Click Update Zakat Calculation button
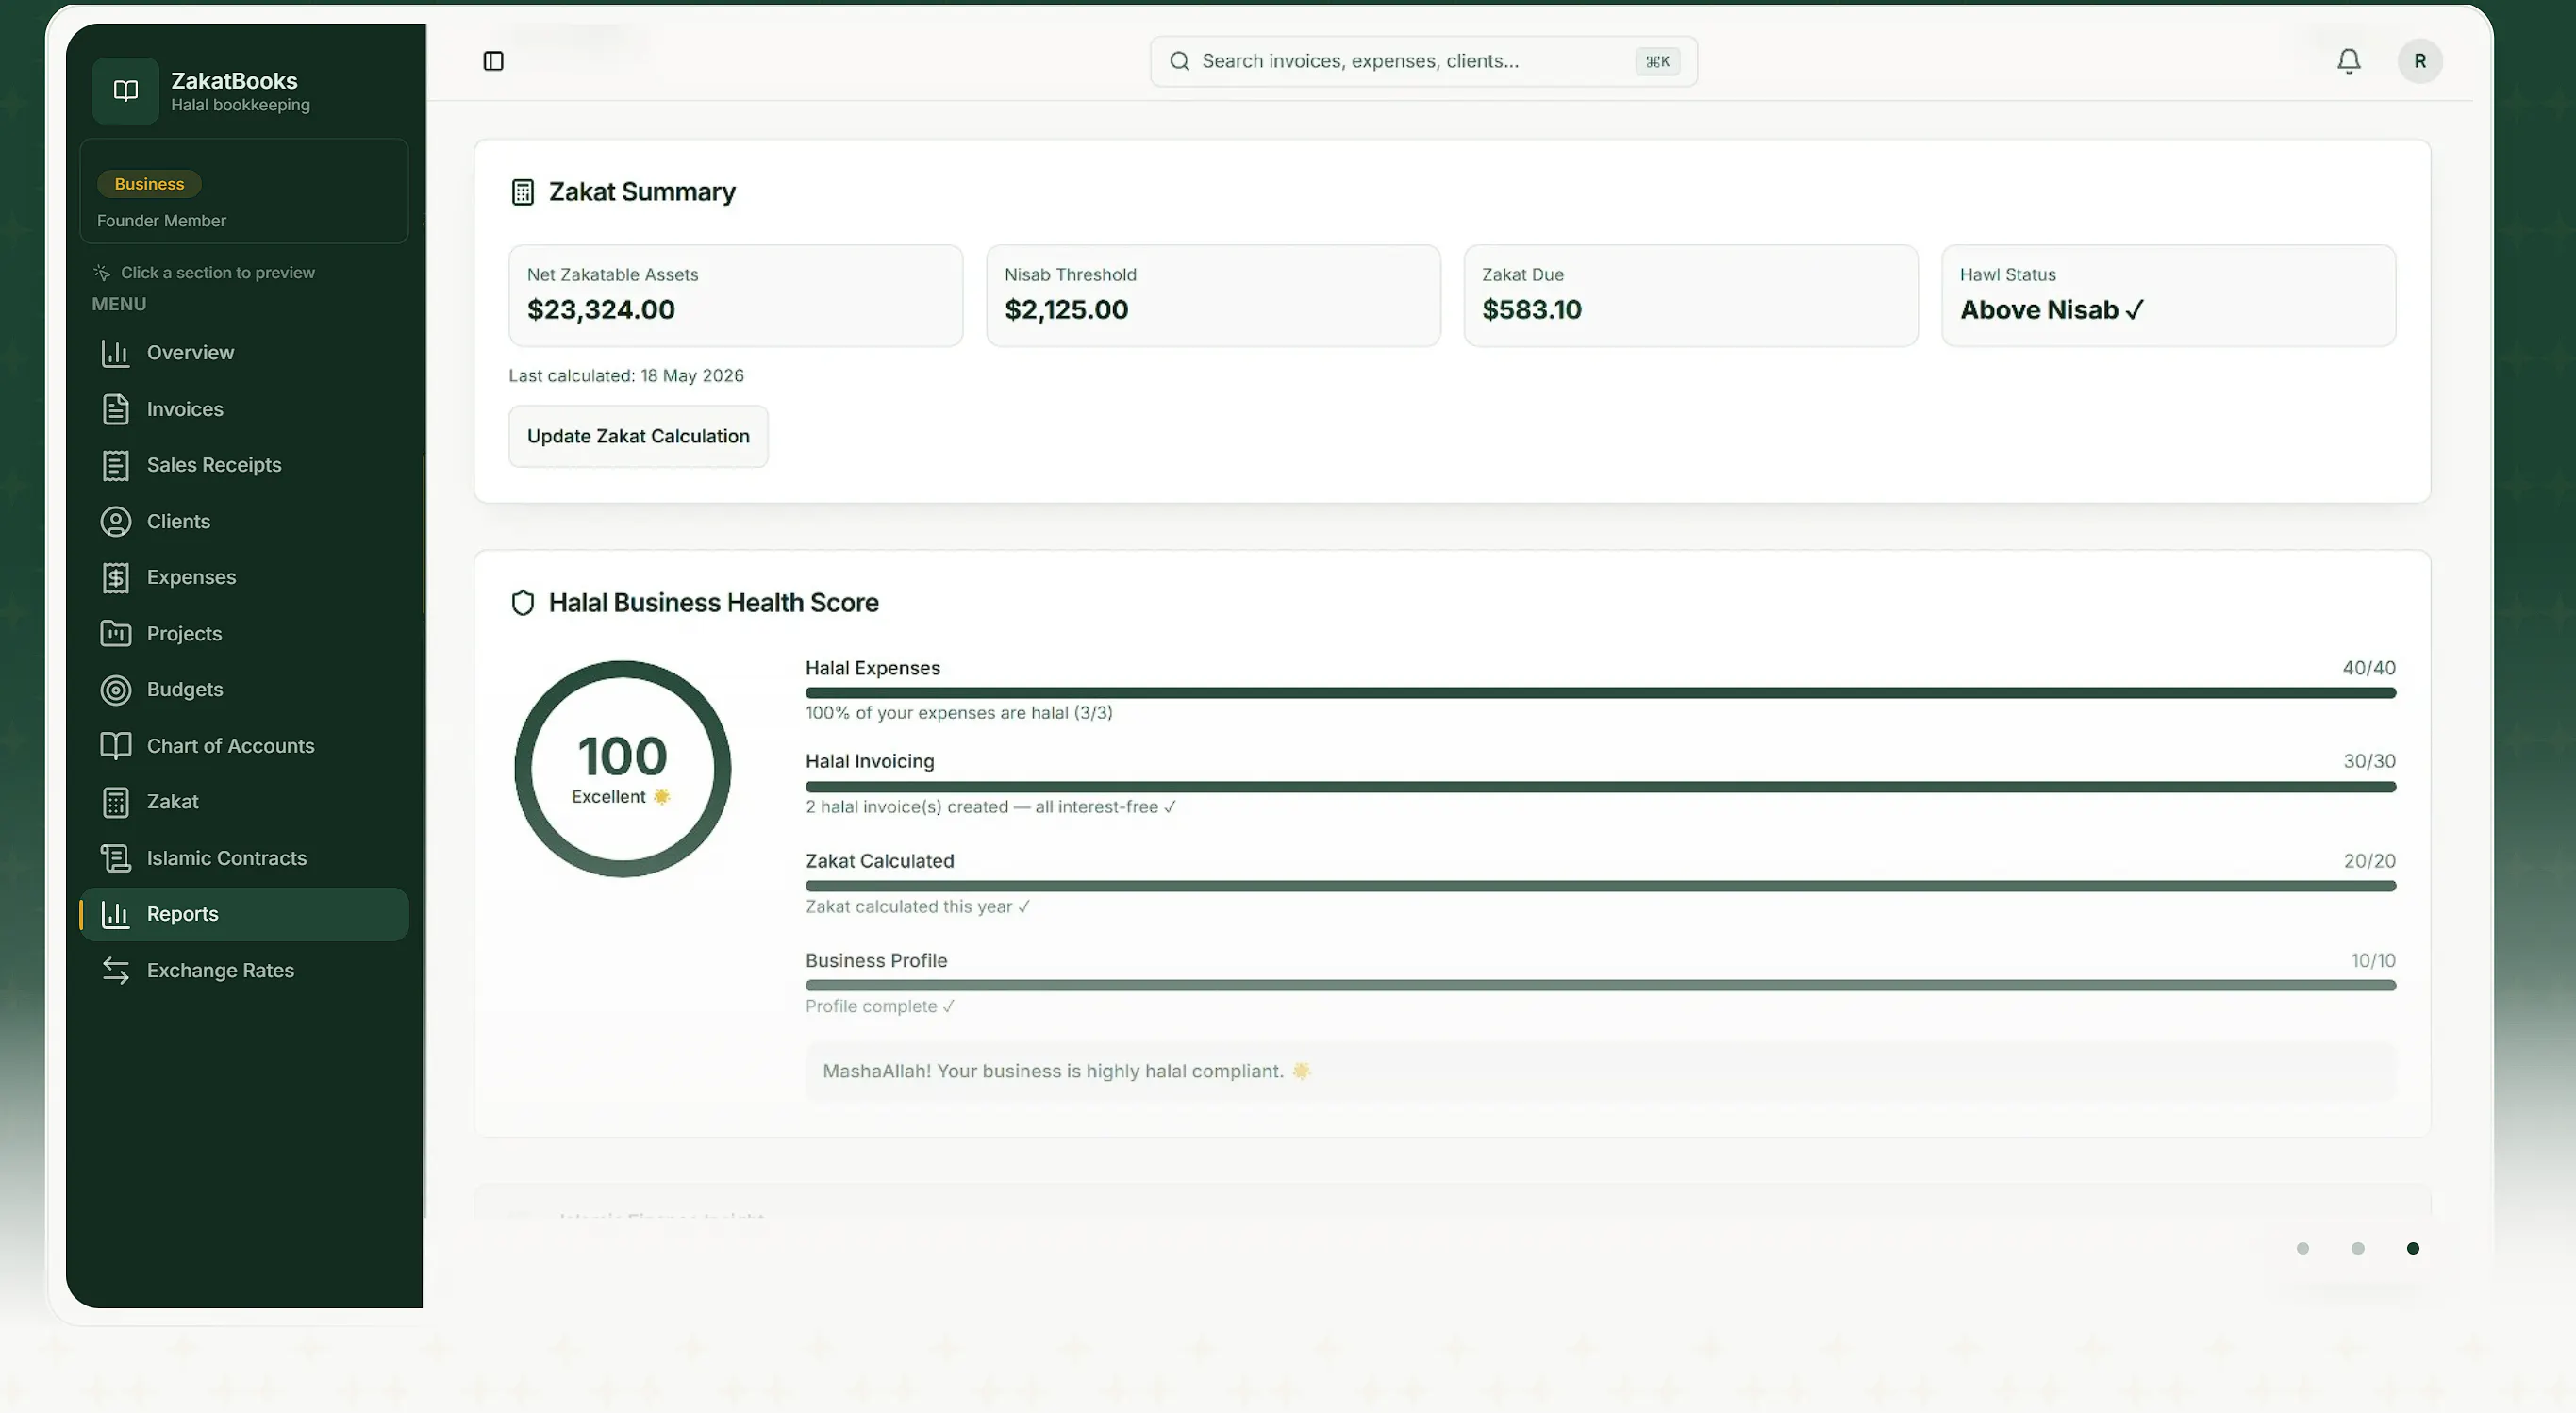Viewport: 2576px width, 1413px height. pyautogui.click(x=638, y=436)
